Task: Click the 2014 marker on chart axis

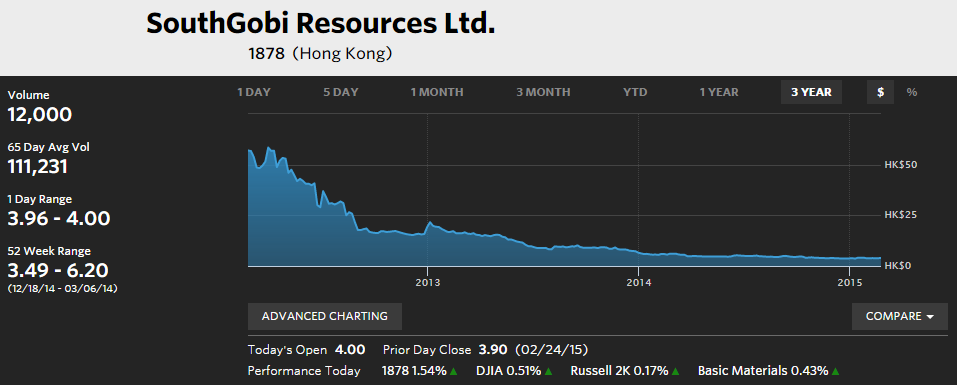Action: (x=638, y=283)
